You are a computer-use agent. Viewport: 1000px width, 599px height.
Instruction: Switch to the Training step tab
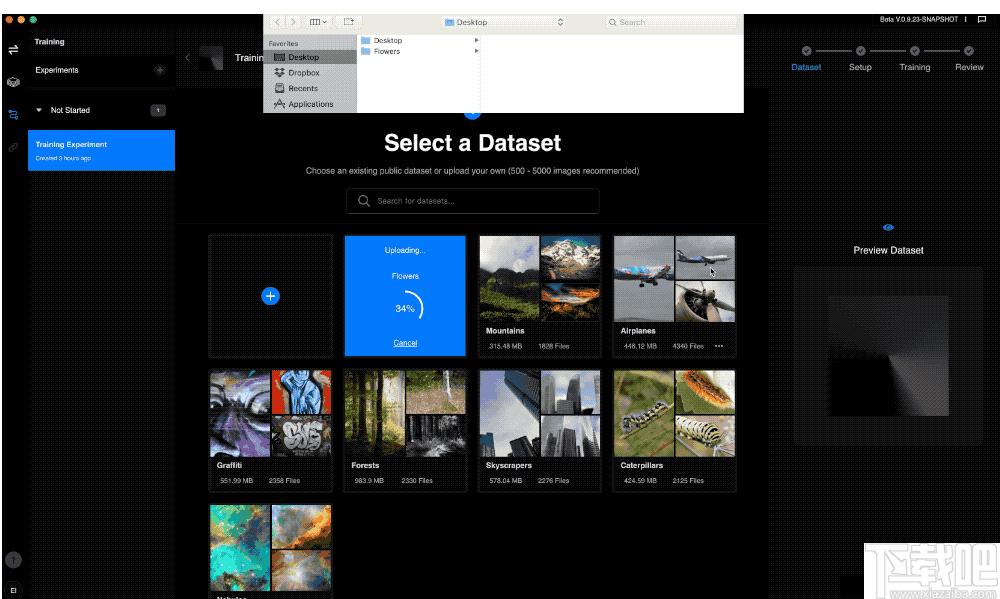pos(915,67)
